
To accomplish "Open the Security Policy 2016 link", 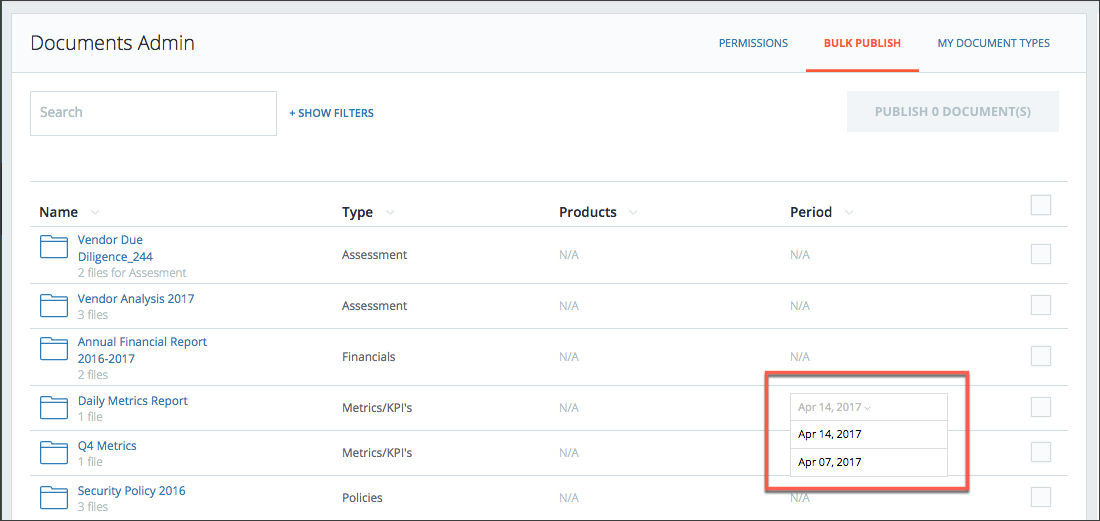I will (x=131, y=491).
